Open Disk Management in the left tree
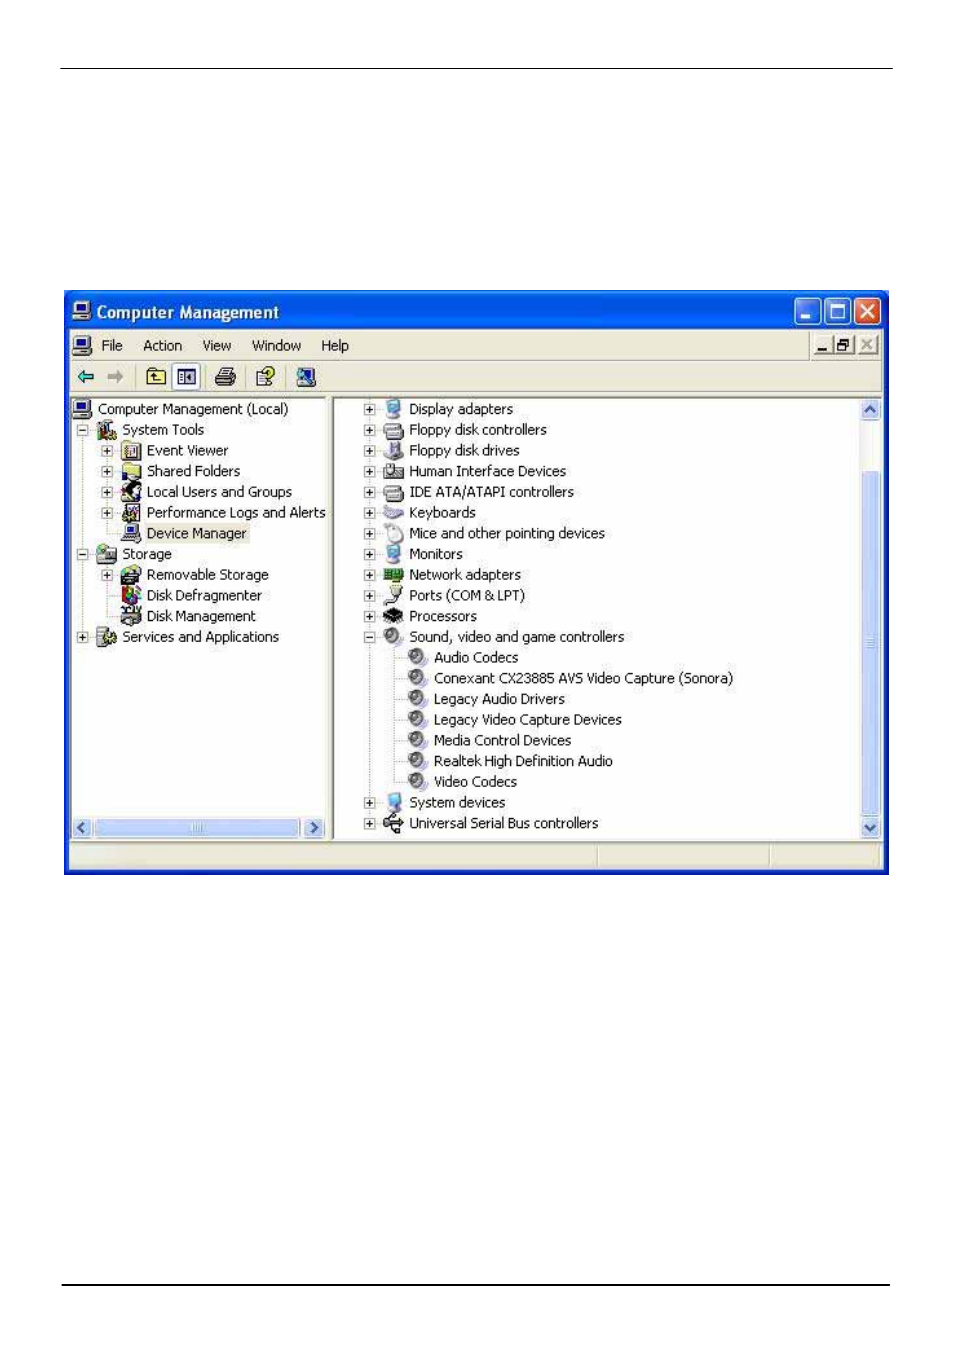The height and width of the screenshot is (1351, 954). click(x=200, y=616)
